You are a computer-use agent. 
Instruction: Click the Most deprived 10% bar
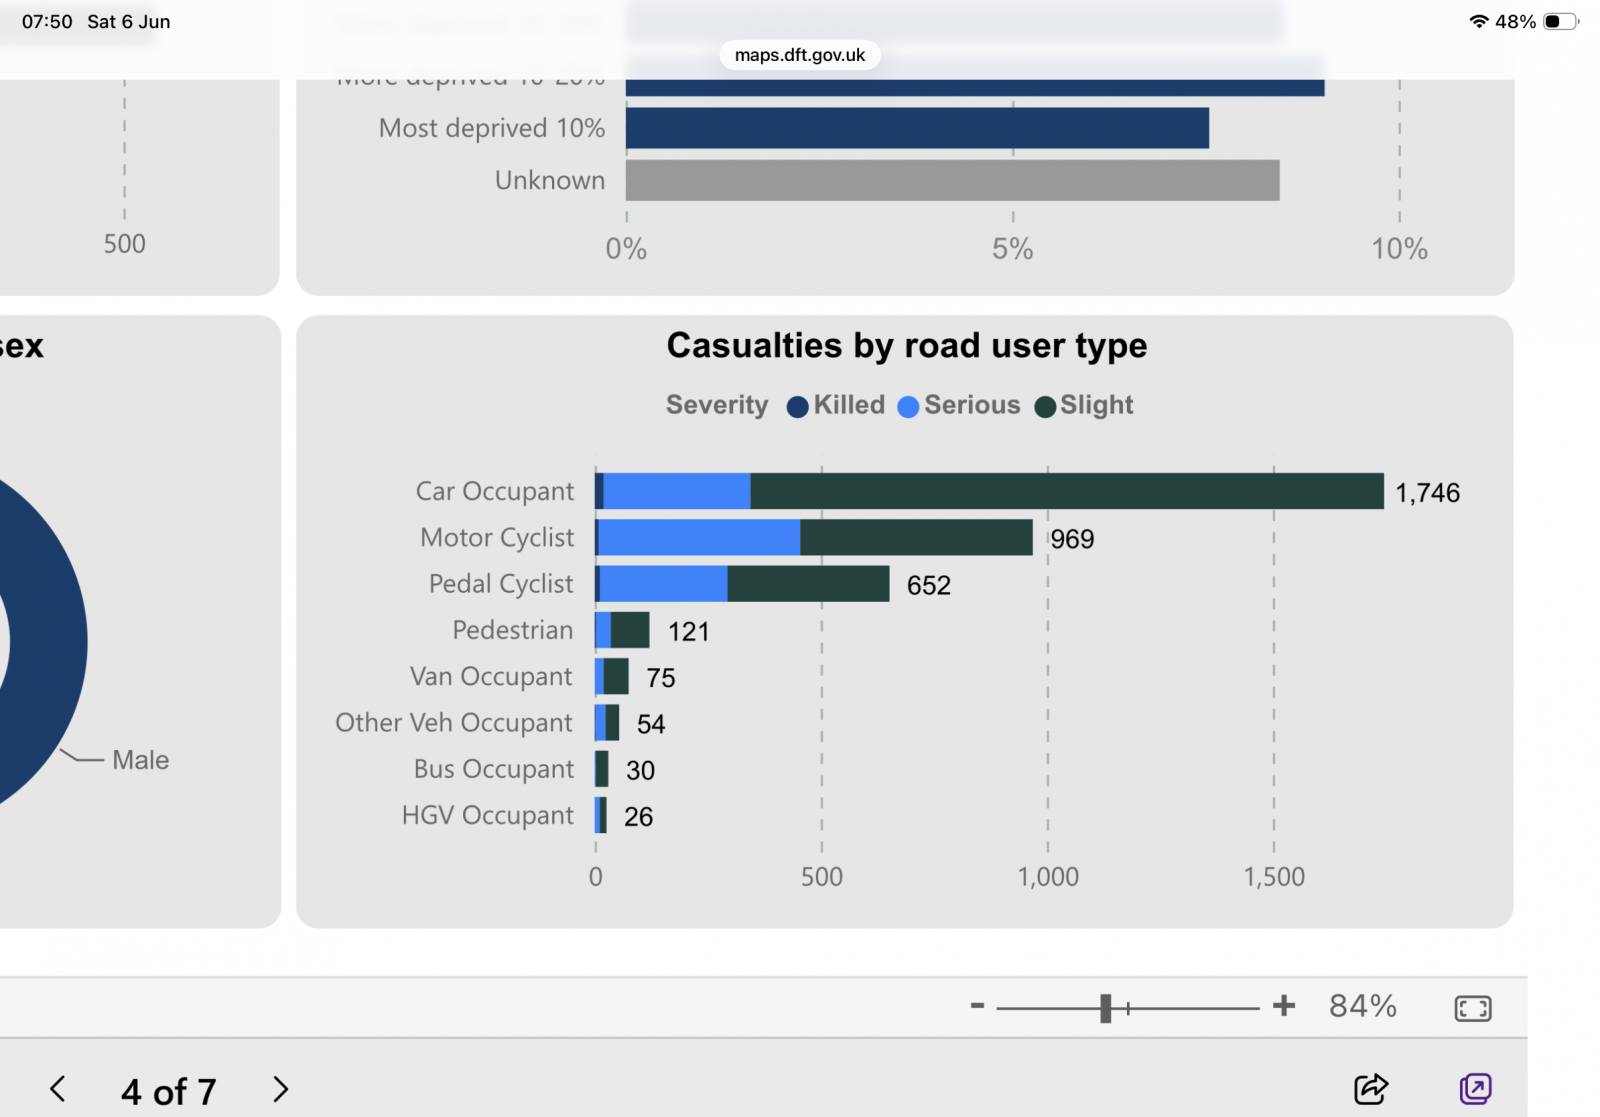click(917, 128)
